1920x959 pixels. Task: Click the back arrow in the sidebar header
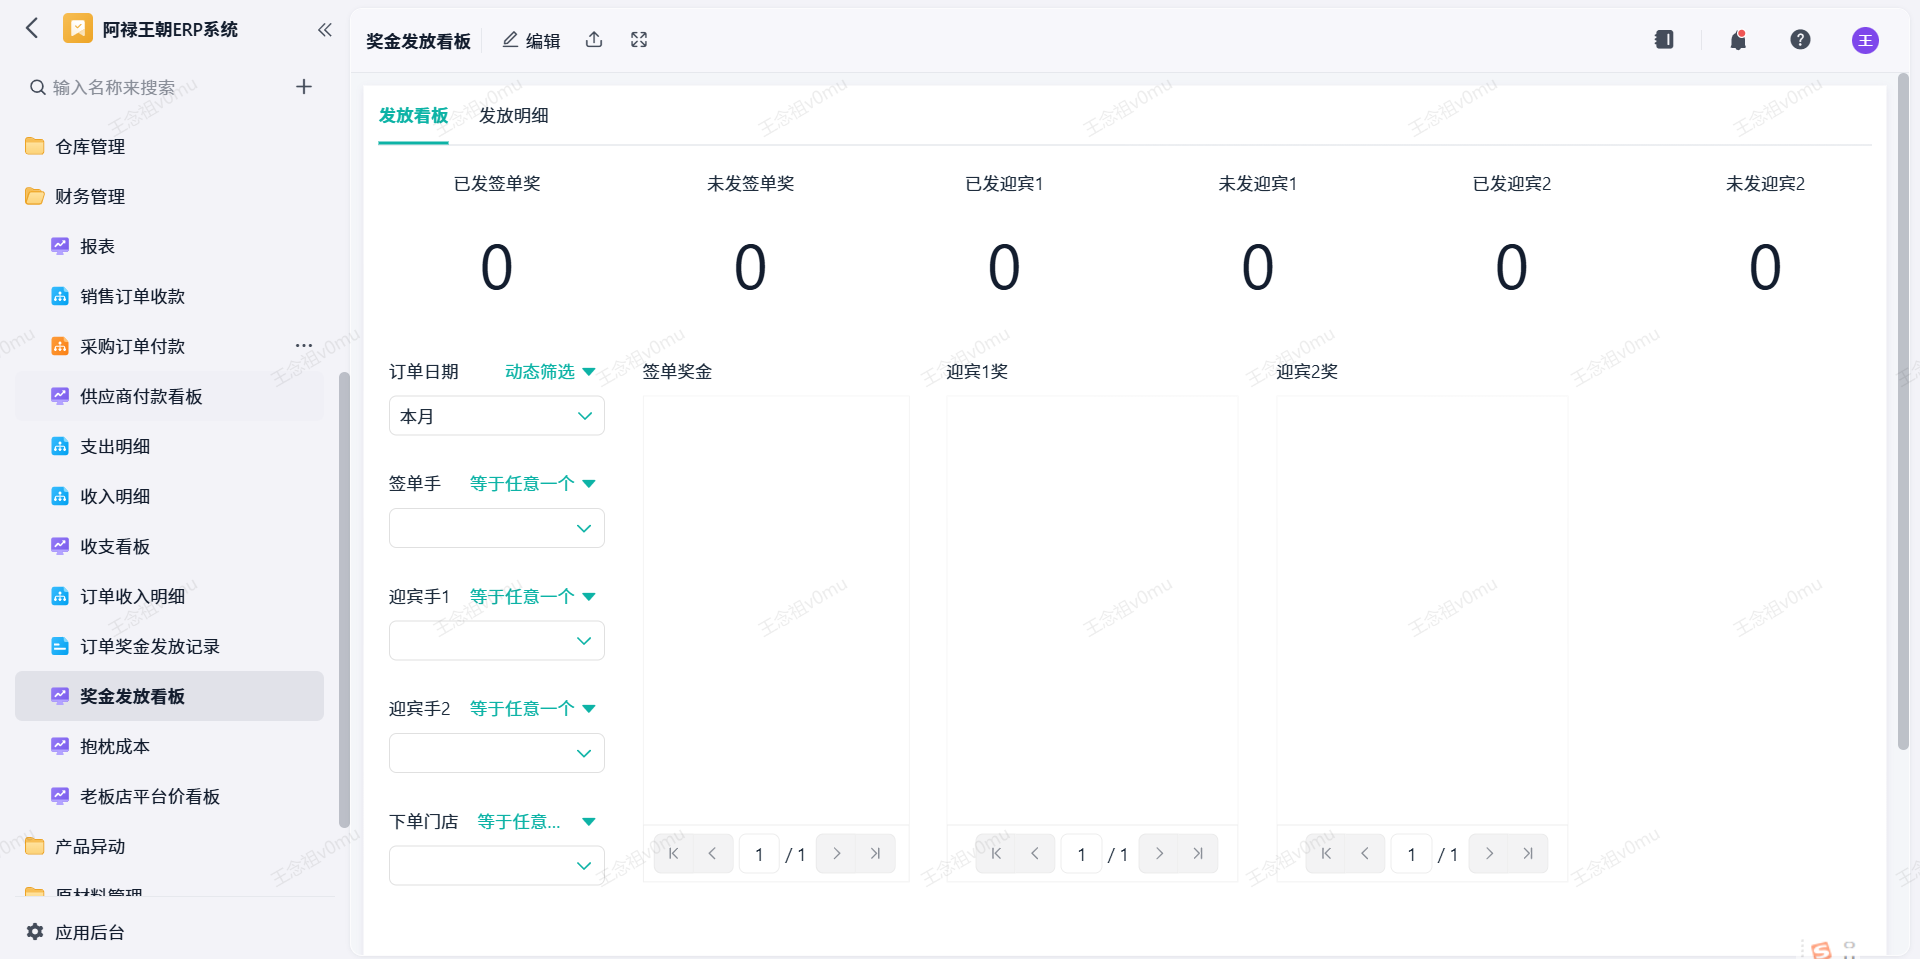[32, 28]
